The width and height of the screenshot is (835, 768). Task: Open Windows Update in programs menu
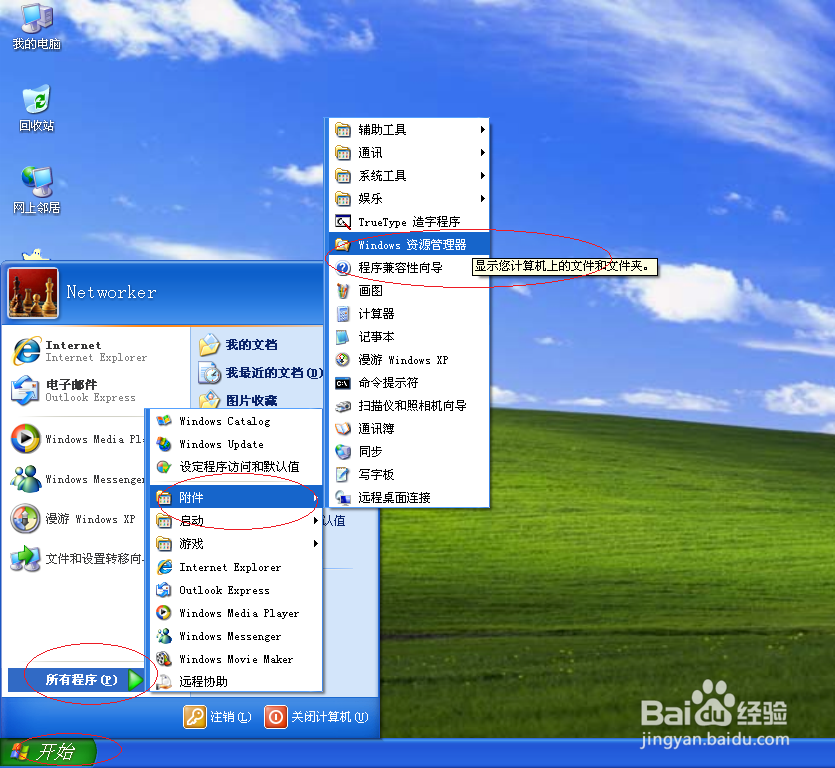[236, 444]
